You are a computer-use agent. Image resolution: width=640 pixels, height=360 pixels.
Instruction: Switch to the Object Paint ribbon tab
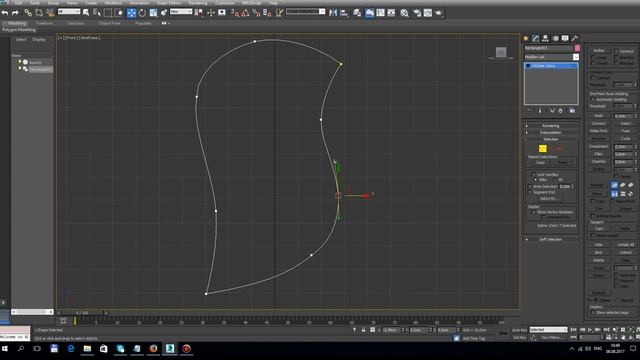[x=109, y=23]
